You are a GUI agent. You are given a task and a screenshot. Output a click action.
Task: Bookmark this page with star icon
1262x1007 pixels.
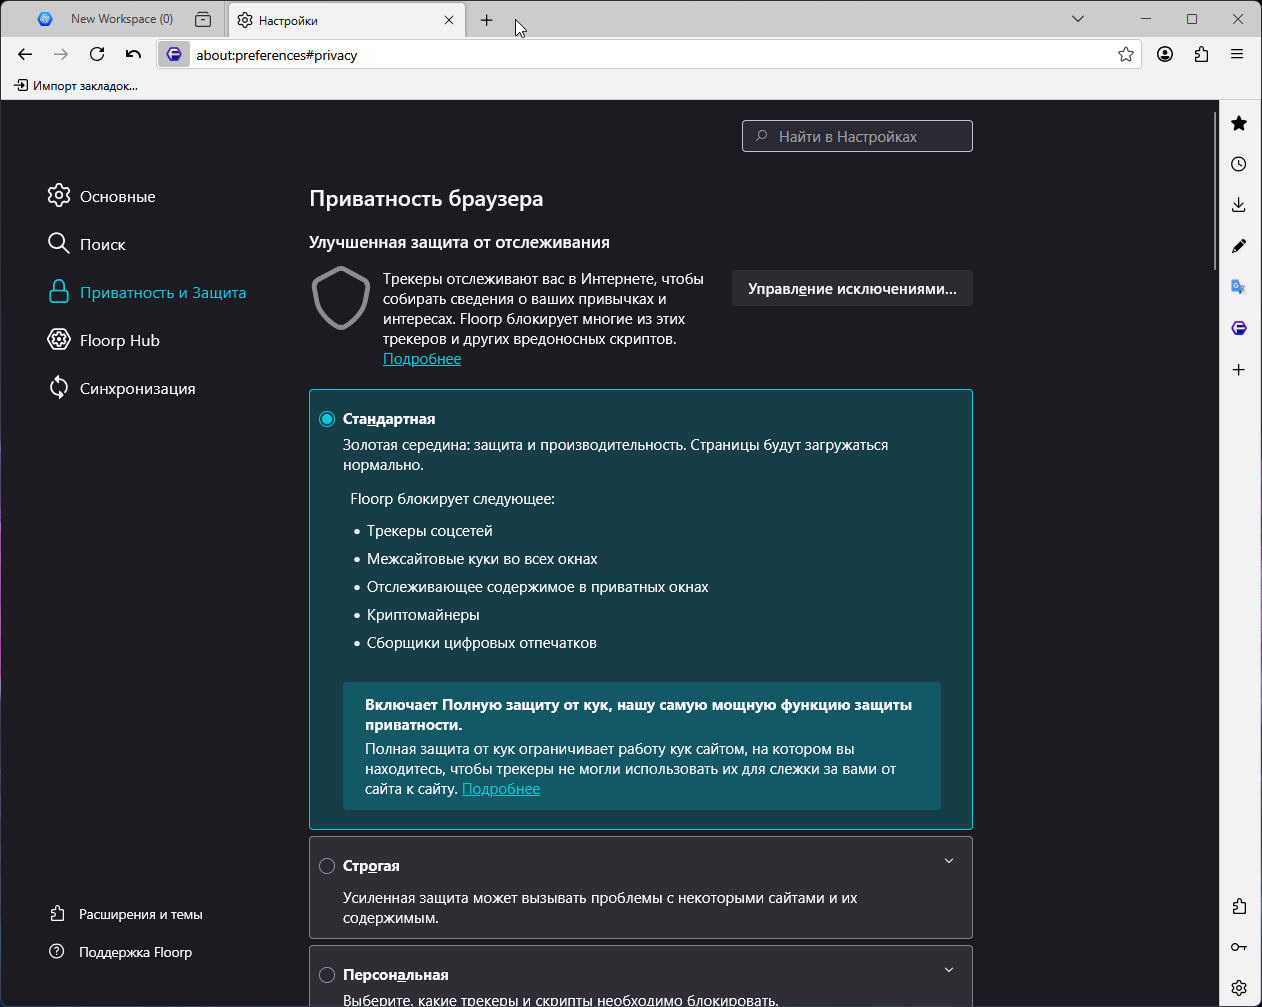click(x=1126, y=55)
